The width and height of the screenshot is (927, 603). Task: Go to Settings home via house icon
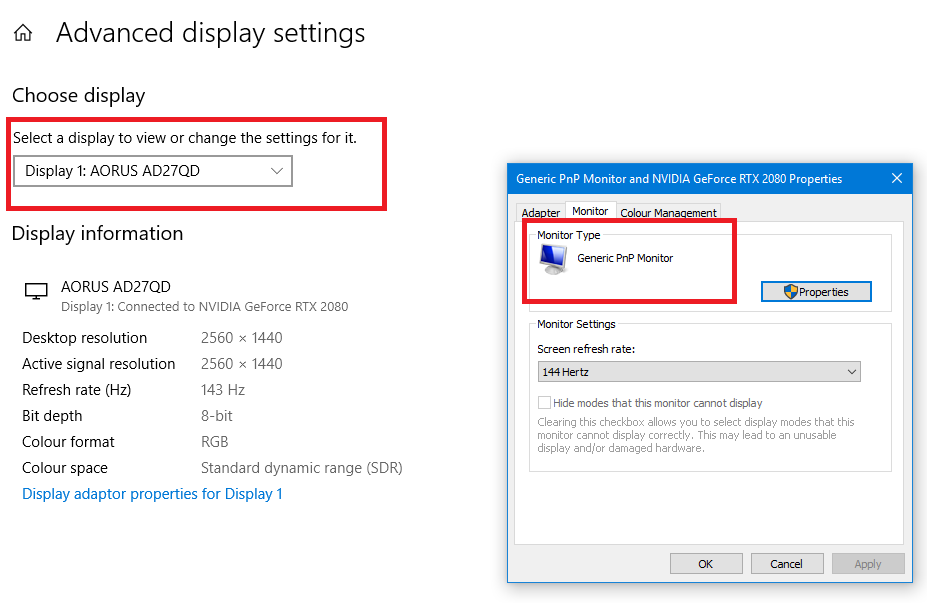[x=23, y=33]
